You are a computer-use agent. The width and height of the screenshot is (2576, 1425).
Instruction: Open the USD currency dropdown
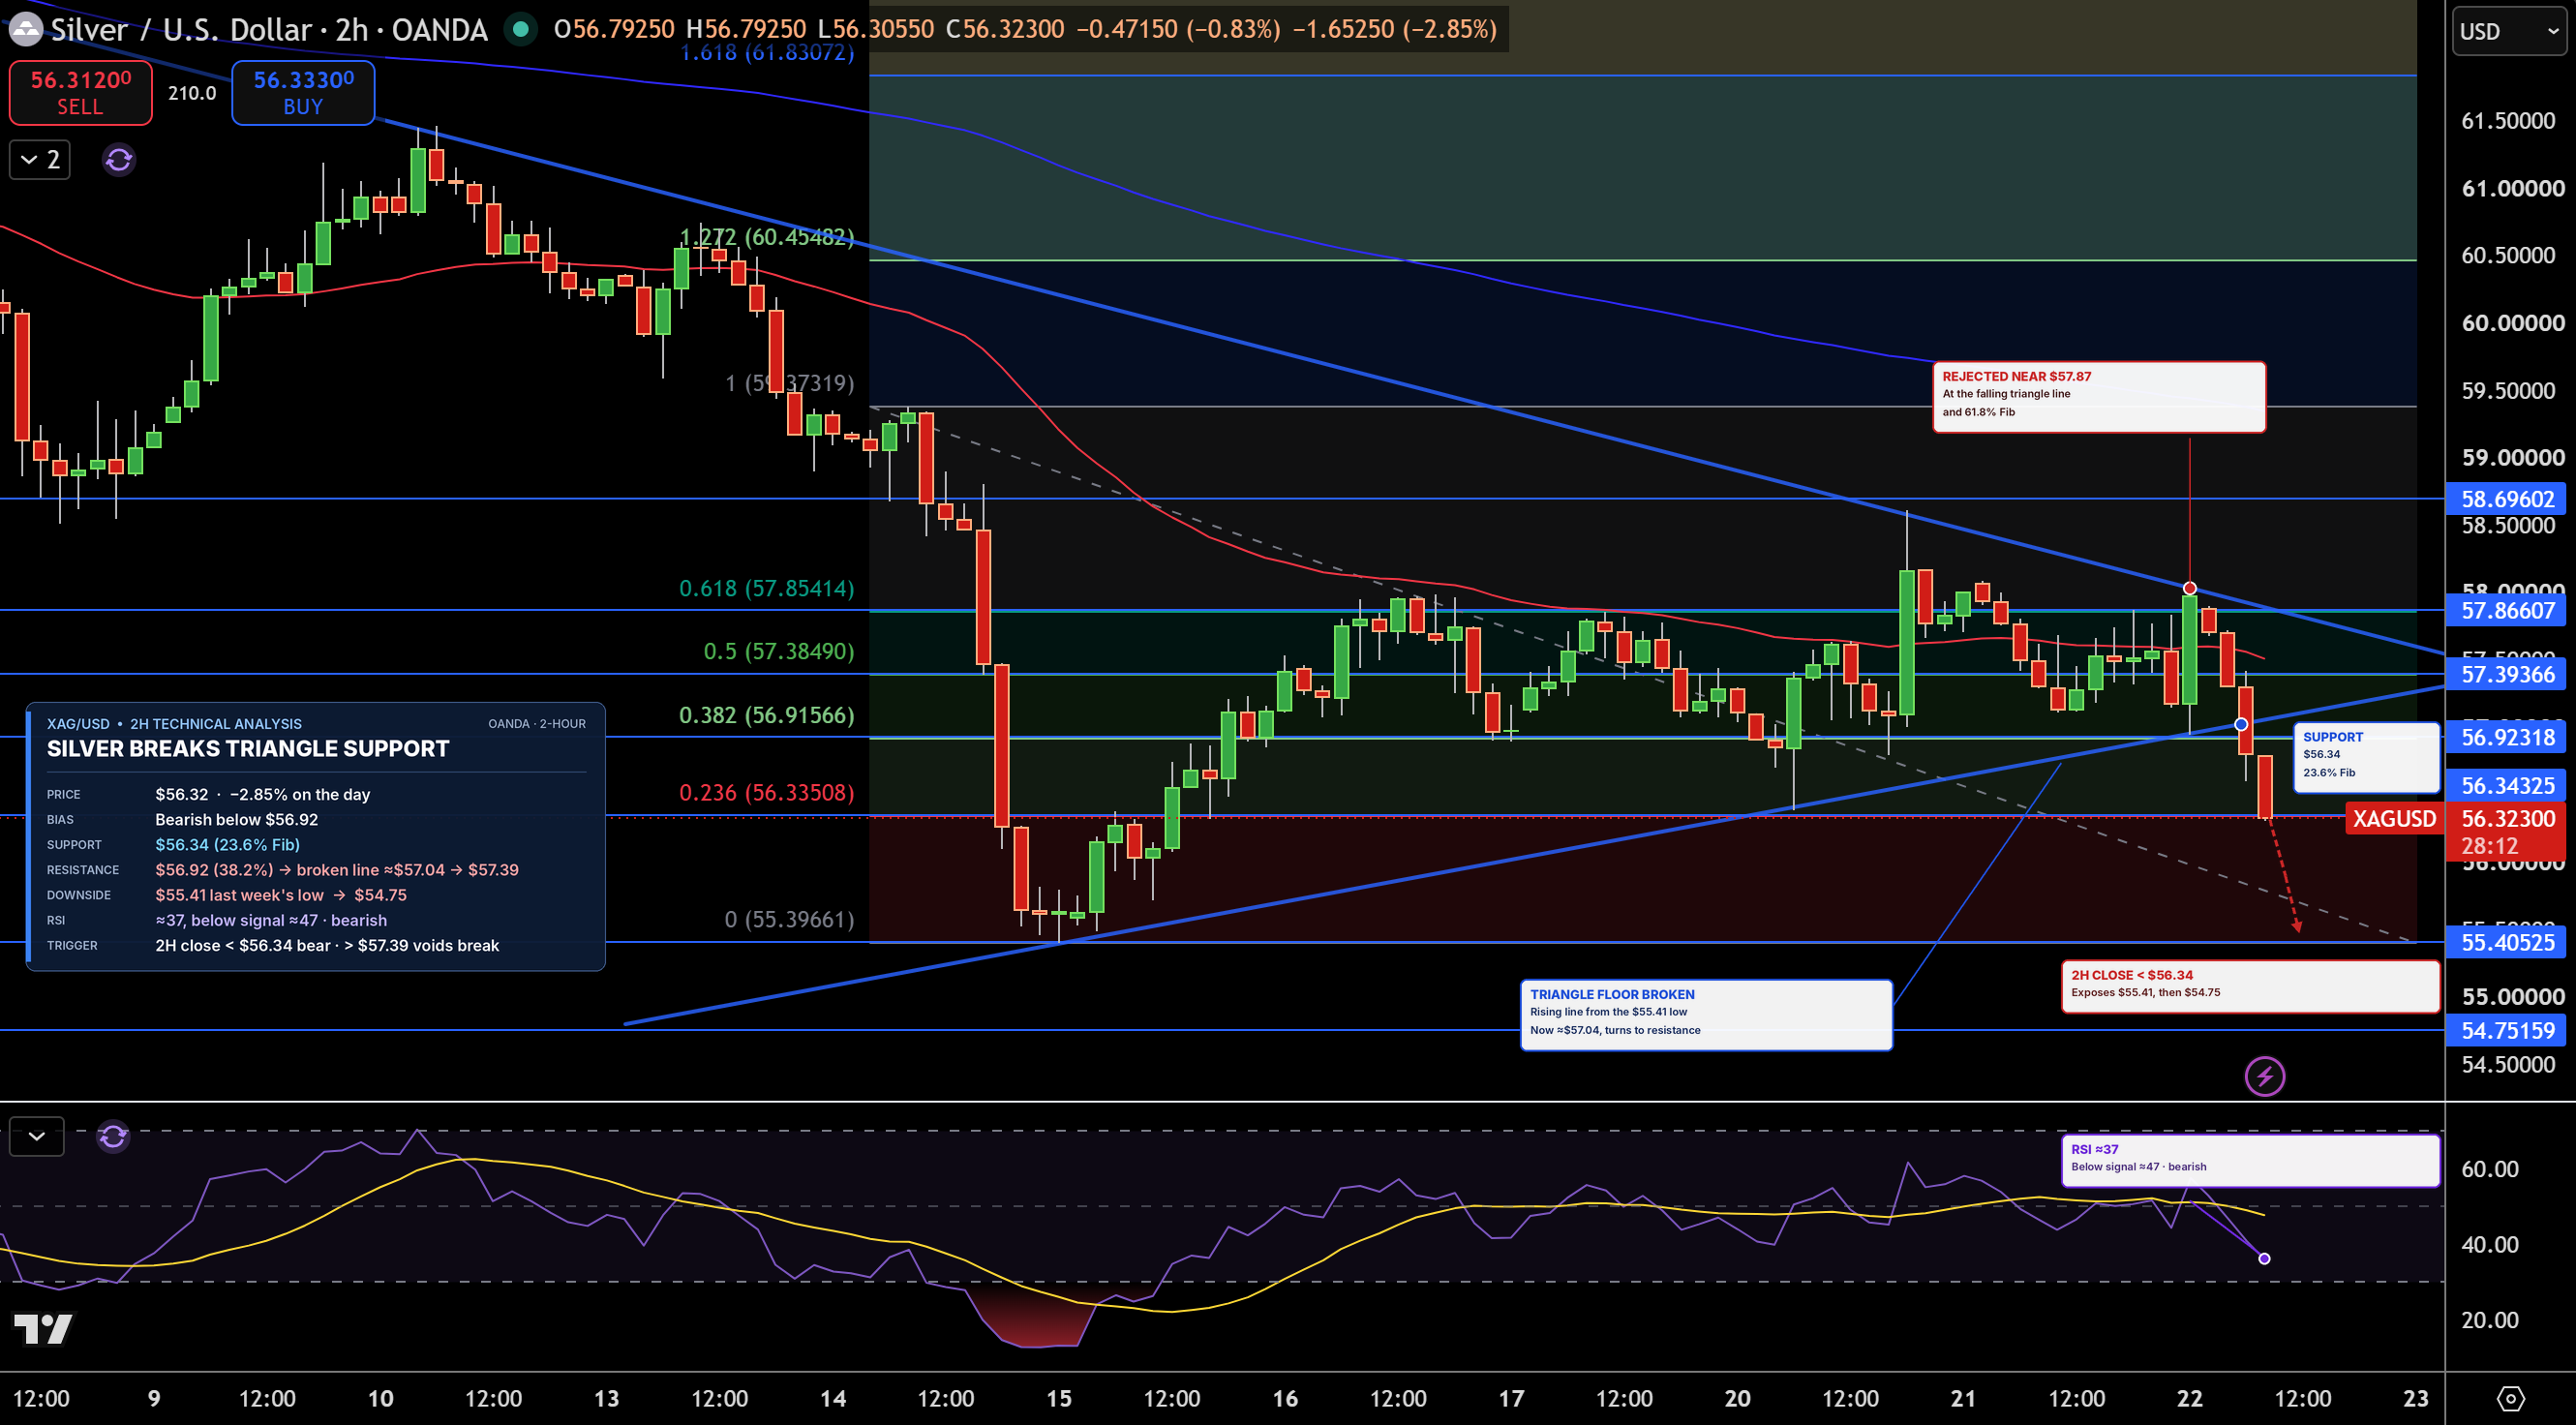2509,31
